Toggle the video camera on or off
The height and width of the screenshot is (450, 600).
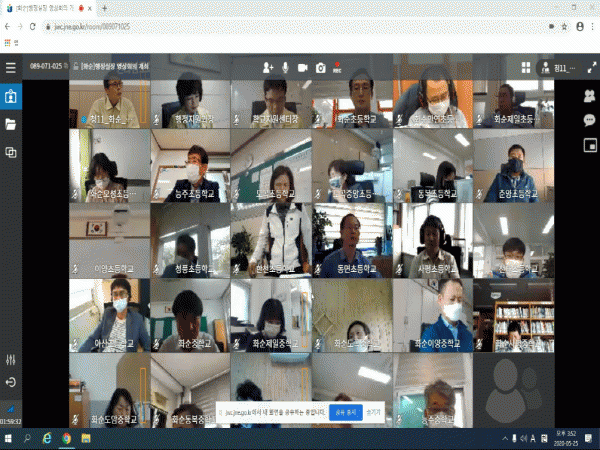coord(302,67)
